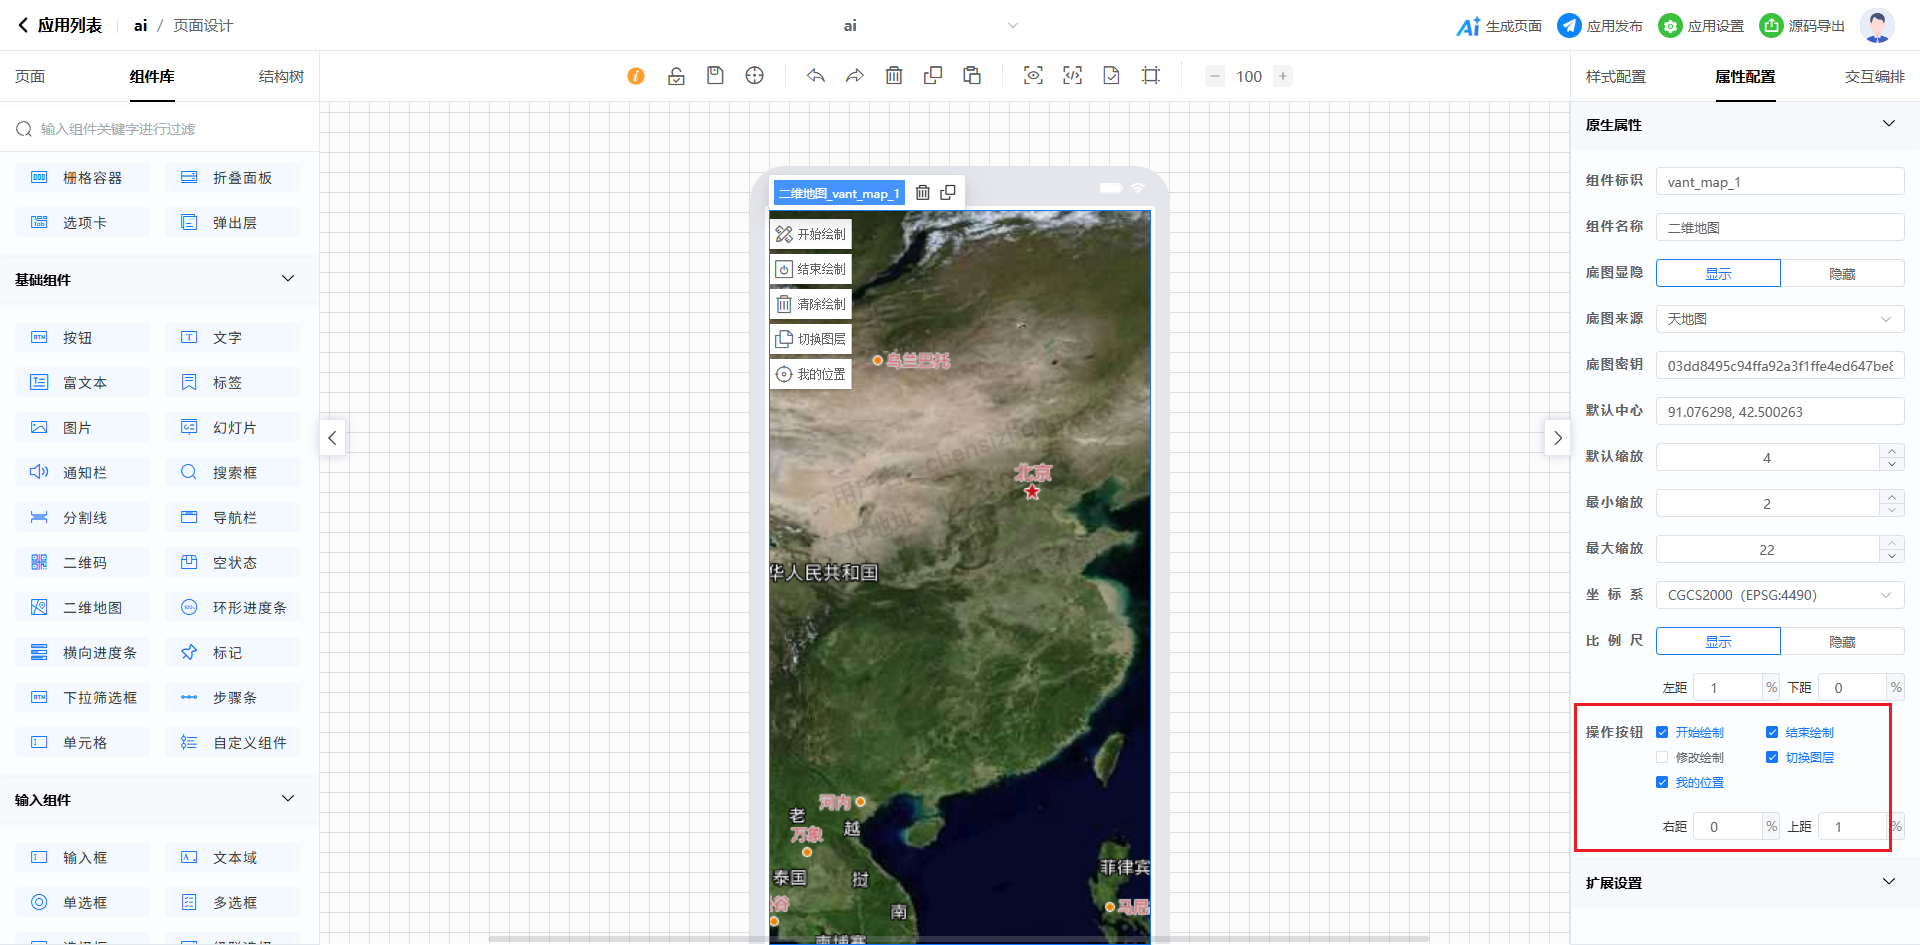
Task: Switch to the 结构树 tab
Action: pos(281,77)
